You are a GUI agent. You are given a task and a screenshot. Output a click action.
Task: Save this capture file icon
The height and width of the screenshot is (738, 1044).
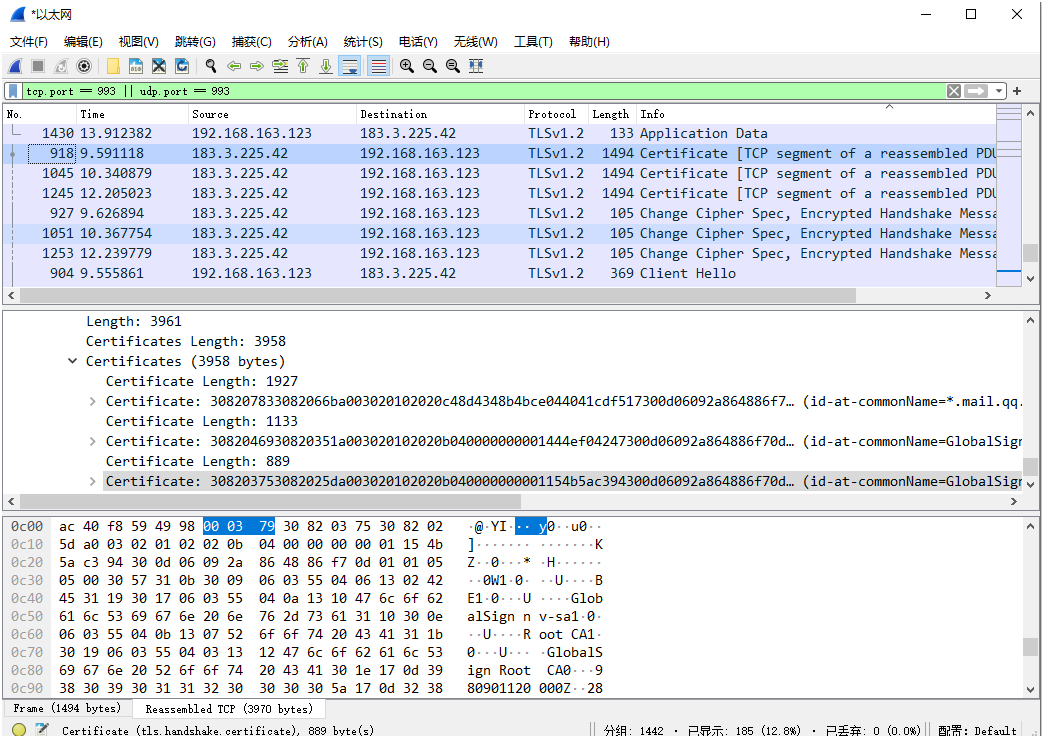click(136, 66)
